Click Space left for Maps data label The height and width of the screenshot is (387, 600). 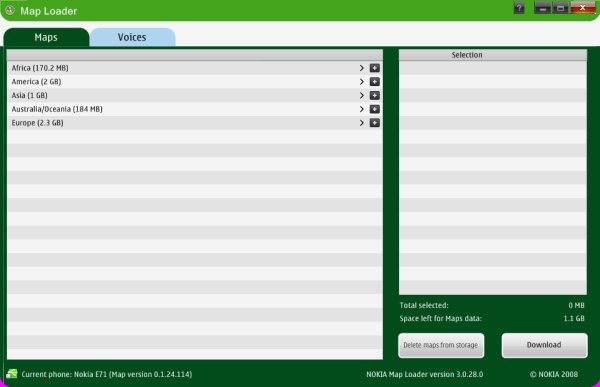pyautogui.click(x=441, y=318)
